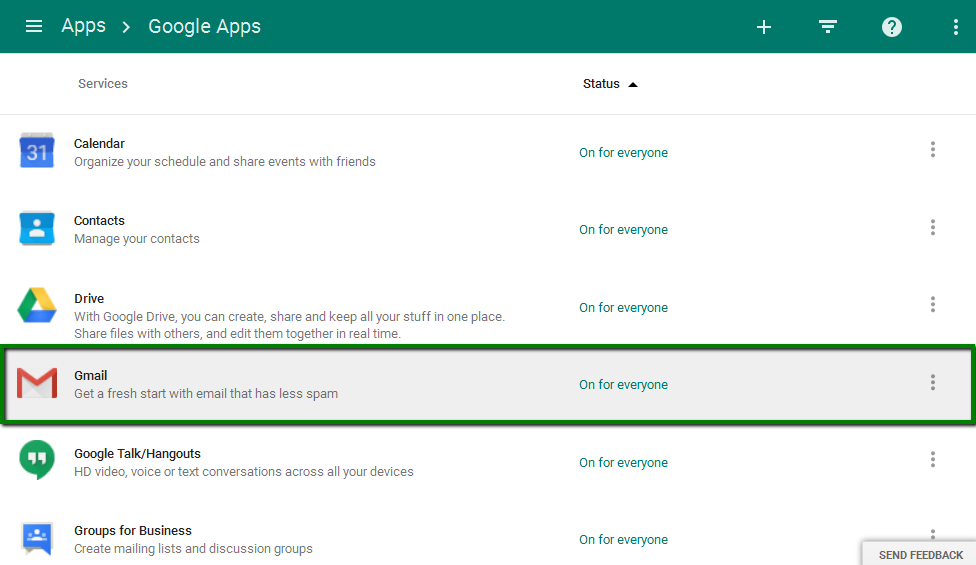Click the Google Drive icon
Viewport: 976px width, 565px height.
pyautogui.click(x=37, y=305)
